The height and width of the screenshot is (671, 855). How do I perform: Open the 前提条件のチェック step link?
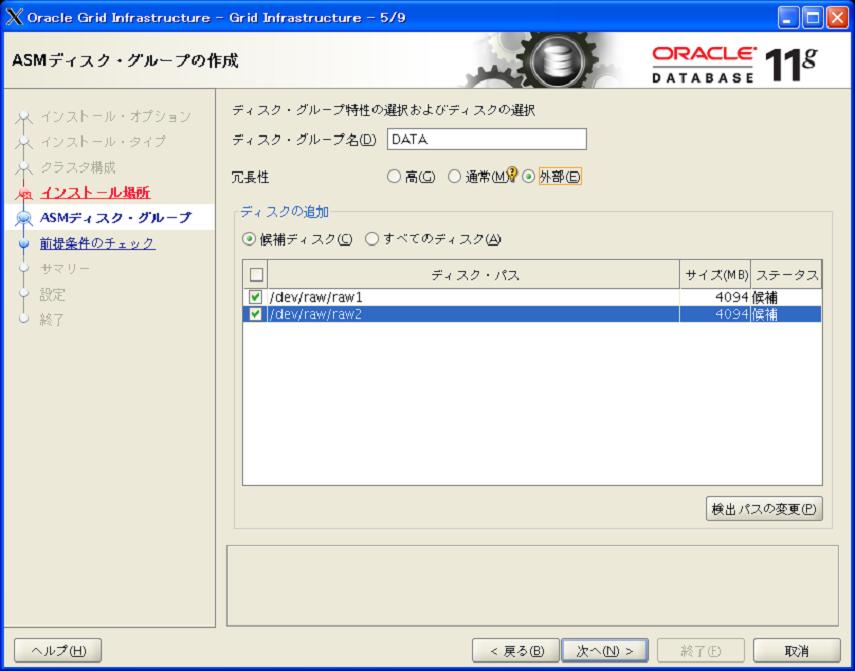[98, 243]
